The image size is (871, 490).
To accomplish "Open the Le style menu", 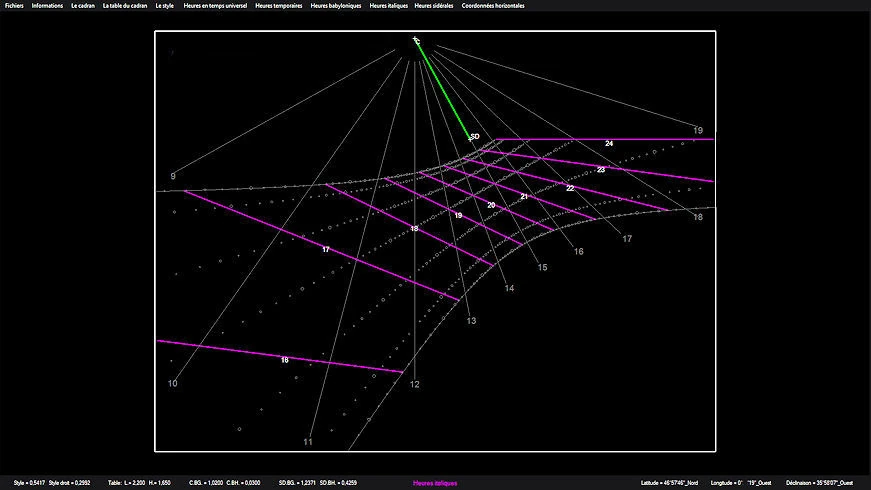I will tap(164, 6).
